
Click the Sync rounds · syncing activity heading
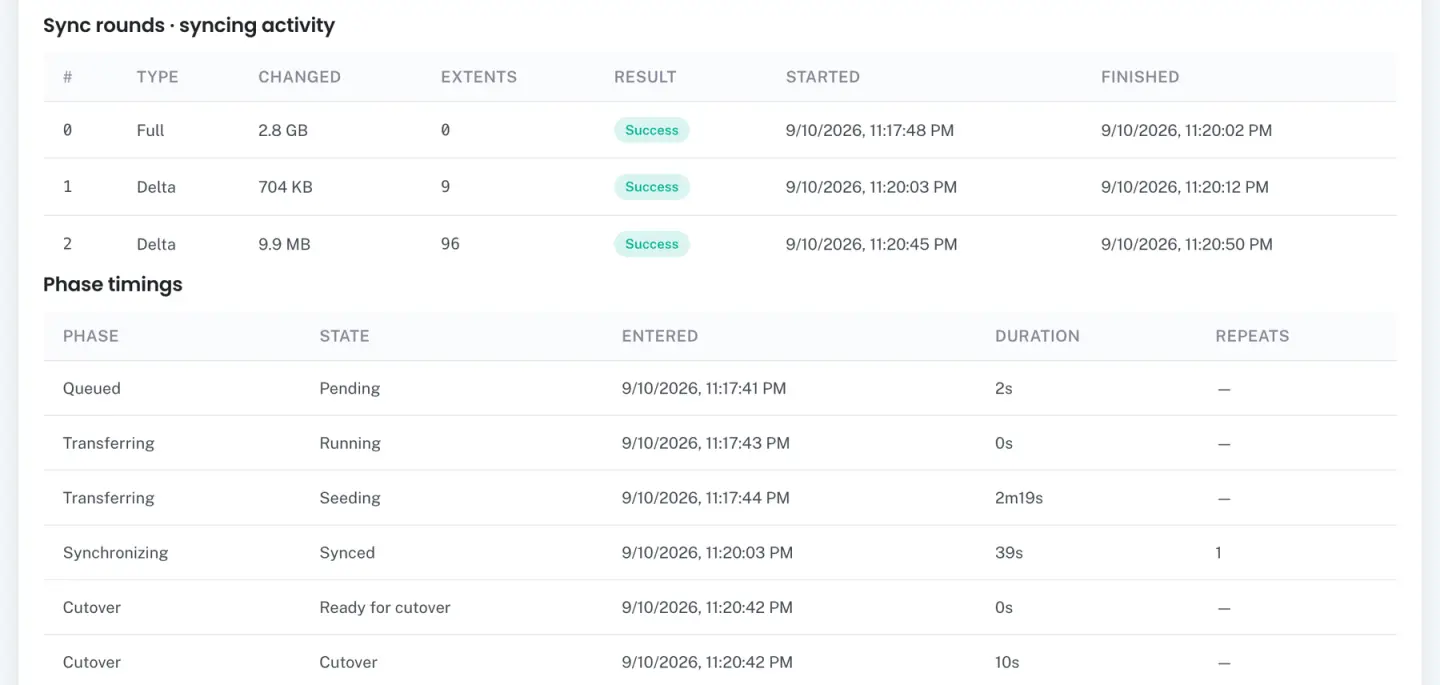(189, 26)
